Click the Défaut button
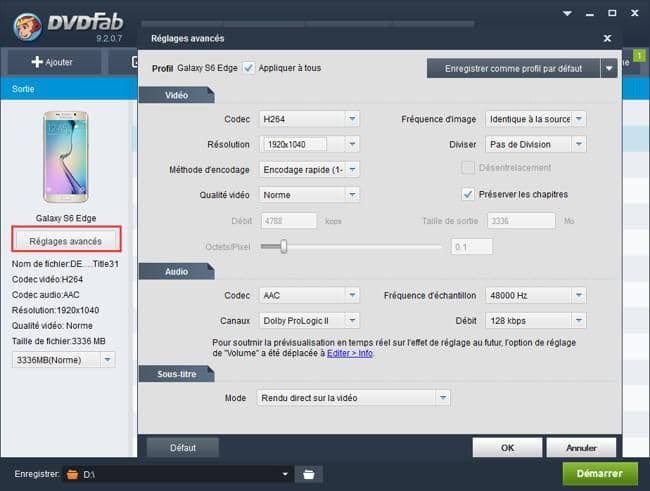The image size is (650, 491). click(183, 448)
